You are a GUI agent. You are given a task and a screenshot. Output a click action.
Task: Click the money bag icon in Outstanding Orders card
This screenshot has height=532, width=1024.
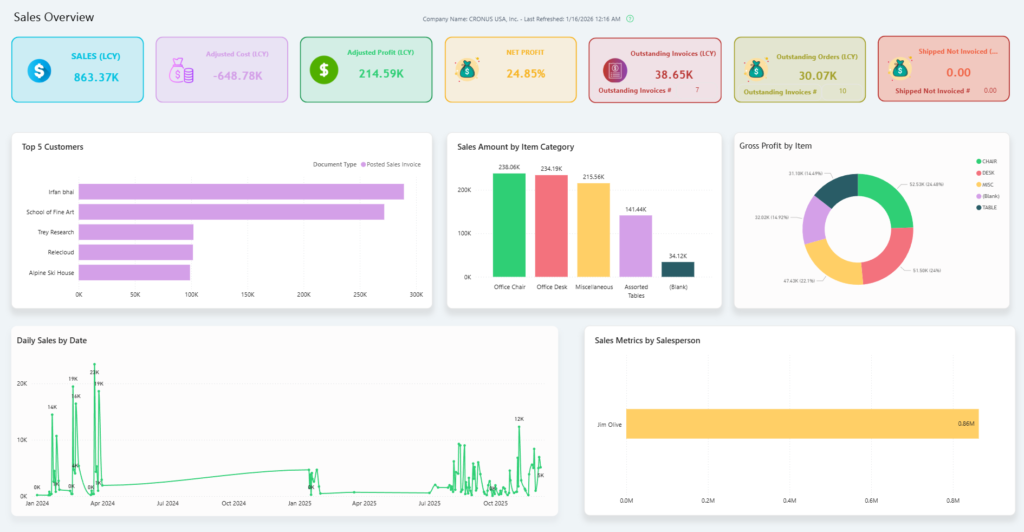pos(757,69)
